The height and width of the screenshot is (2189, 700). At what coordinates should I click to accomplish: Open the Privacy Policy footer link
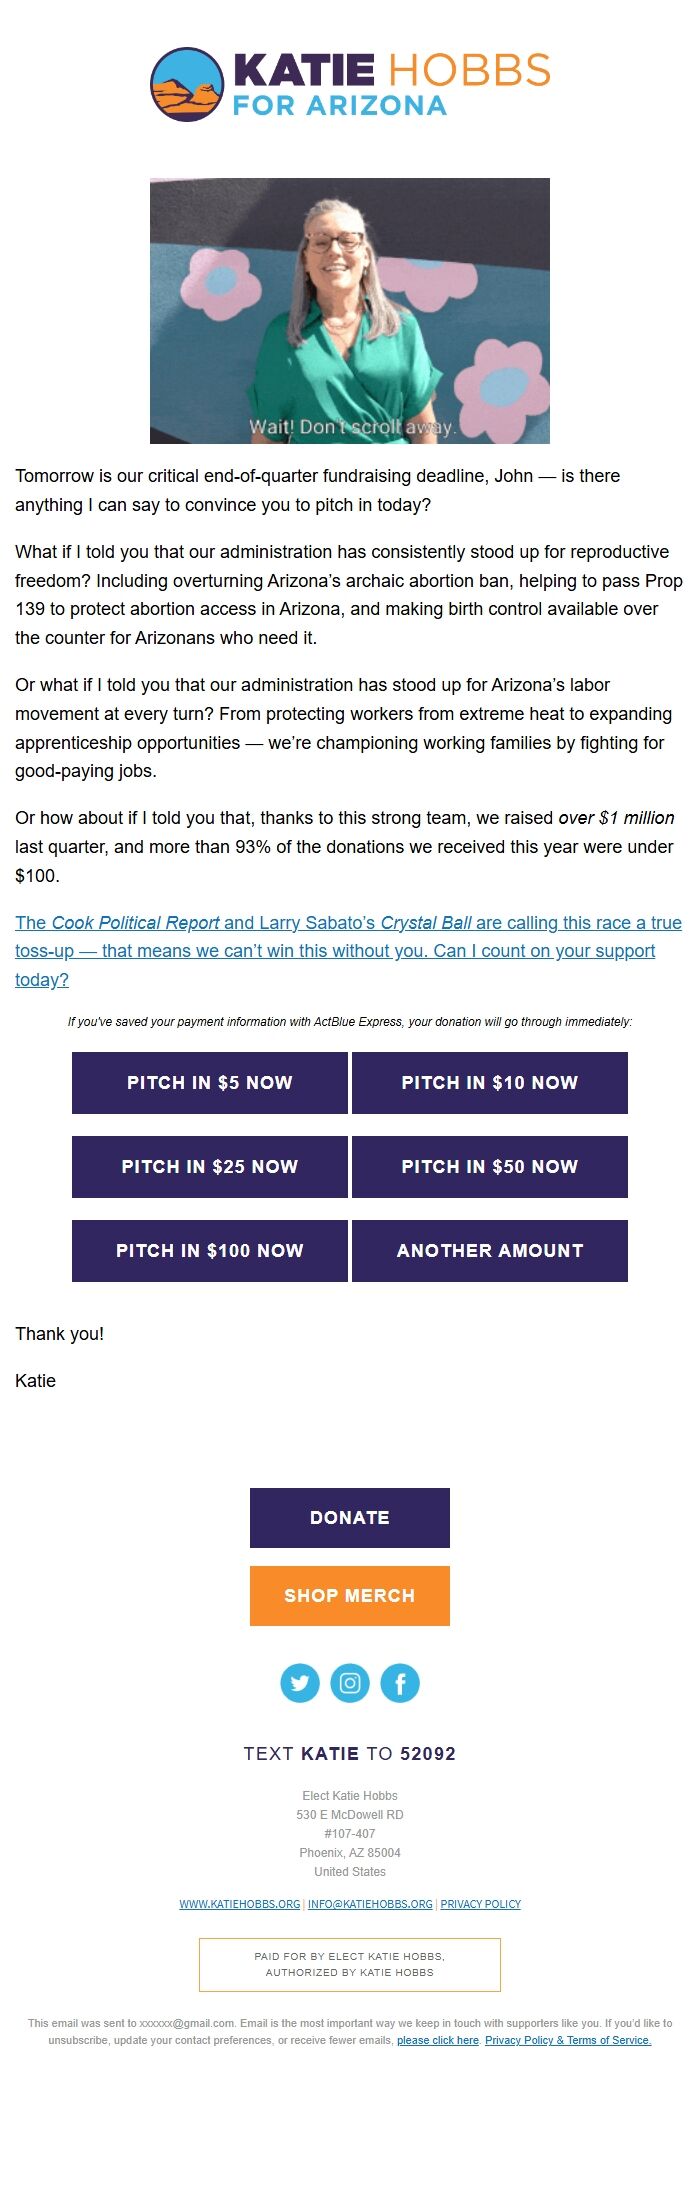481,1904
